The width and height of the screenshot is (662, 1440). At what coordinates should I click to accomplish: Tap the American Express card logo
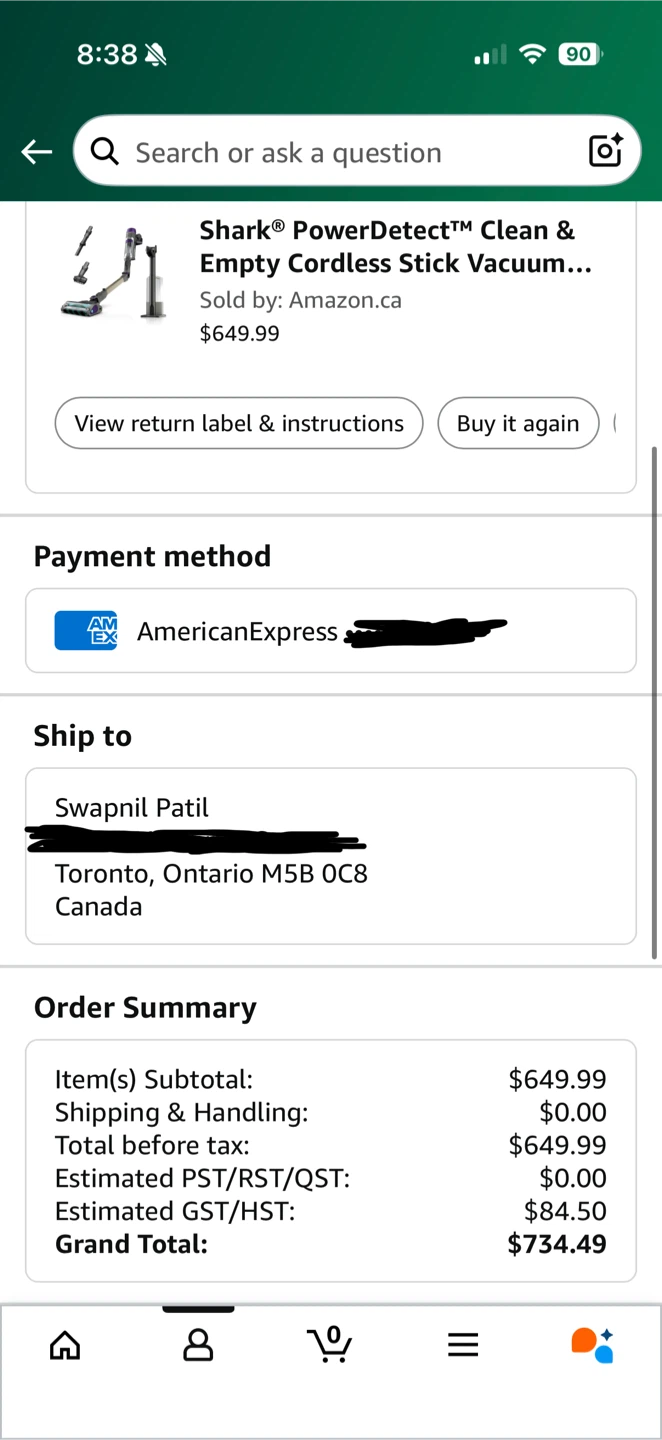[86, 631]
